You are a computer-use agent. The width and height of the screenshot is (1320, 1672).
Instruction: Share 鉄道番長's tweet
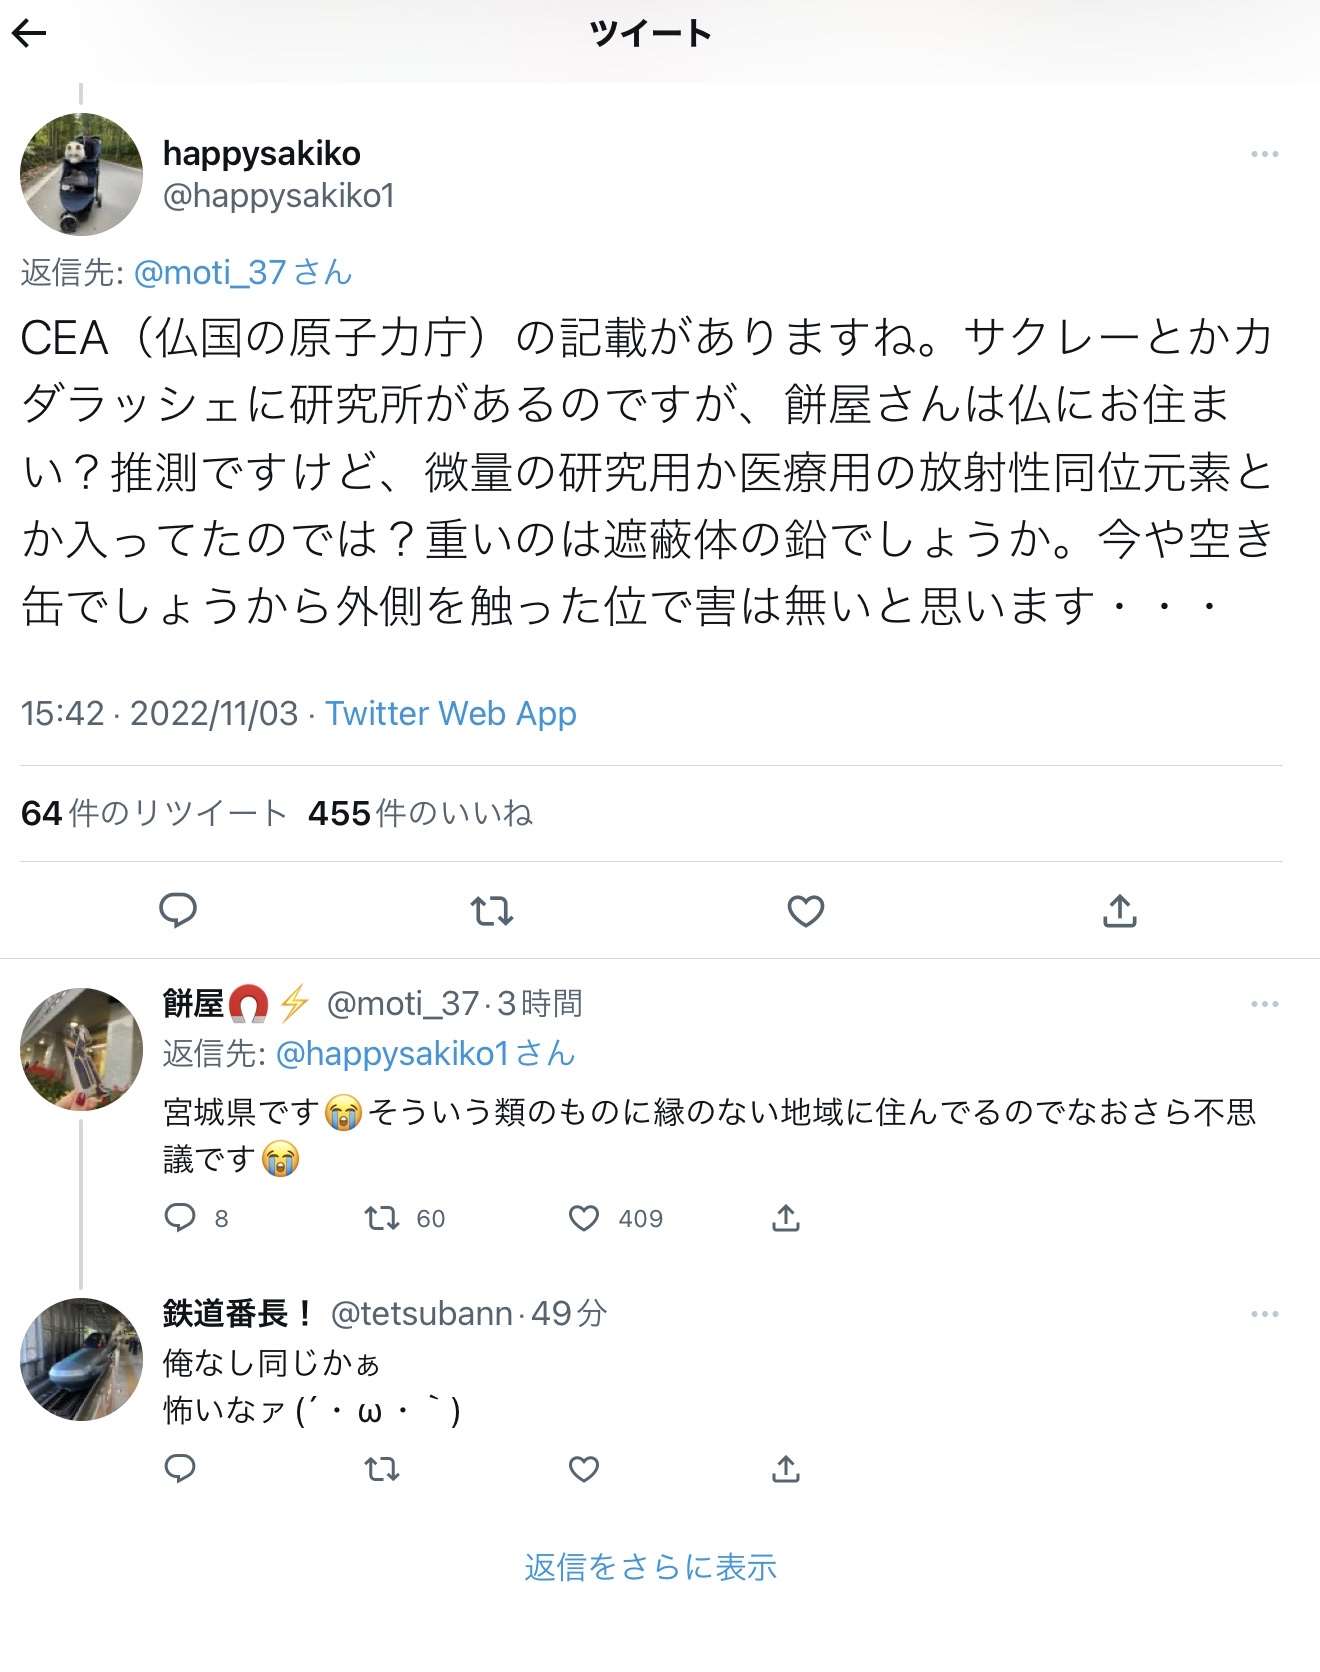(x=786, y=1468)
